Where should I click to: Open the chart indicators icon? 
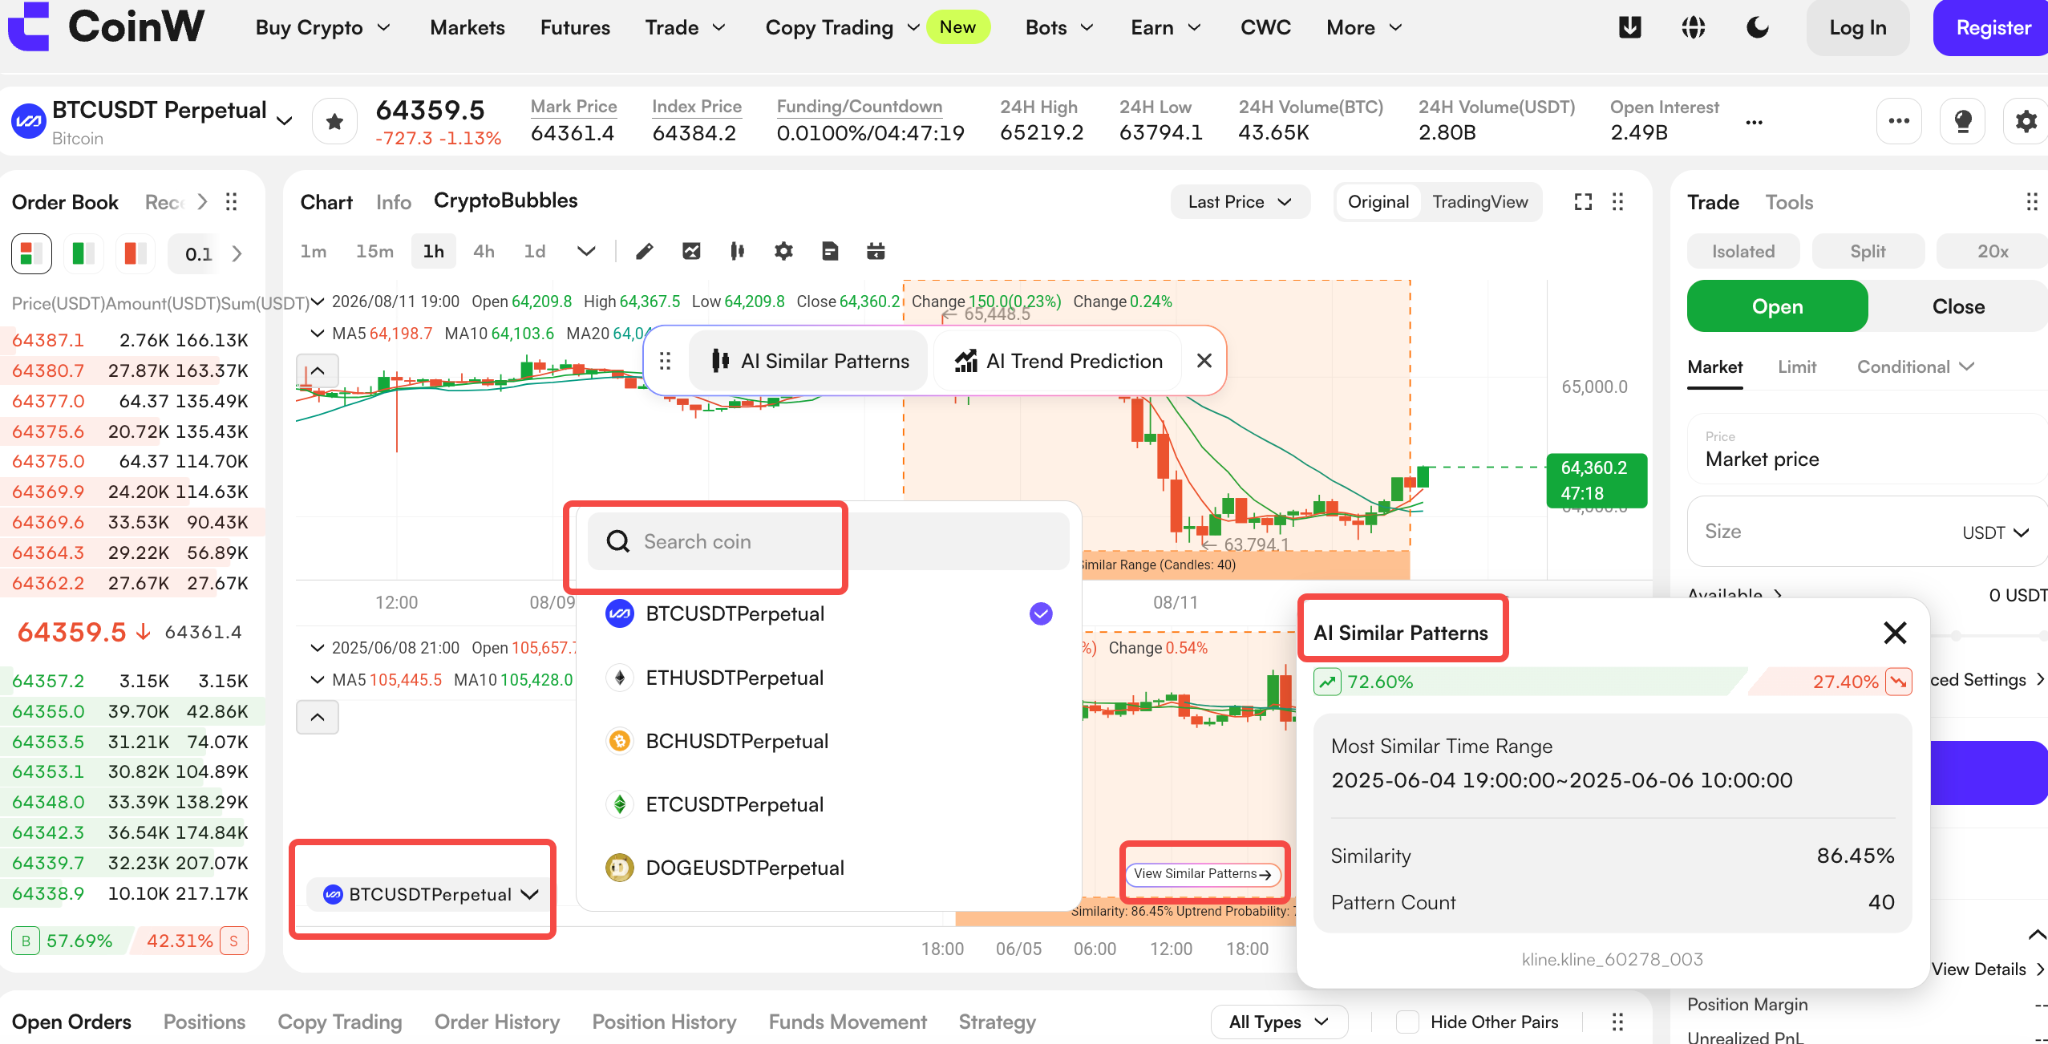click(x=691, y=251)
